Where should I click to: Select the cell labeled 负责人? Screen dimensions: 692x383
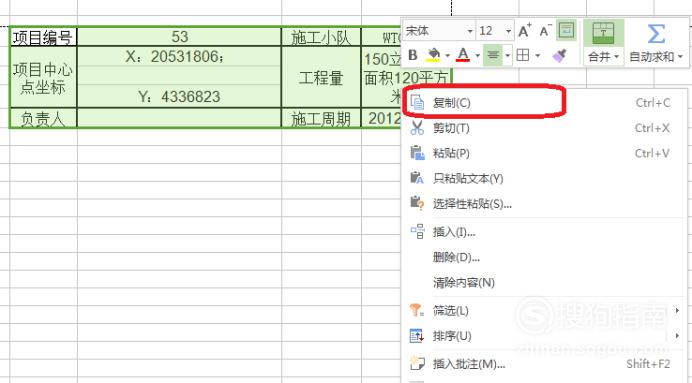point(43,118)
